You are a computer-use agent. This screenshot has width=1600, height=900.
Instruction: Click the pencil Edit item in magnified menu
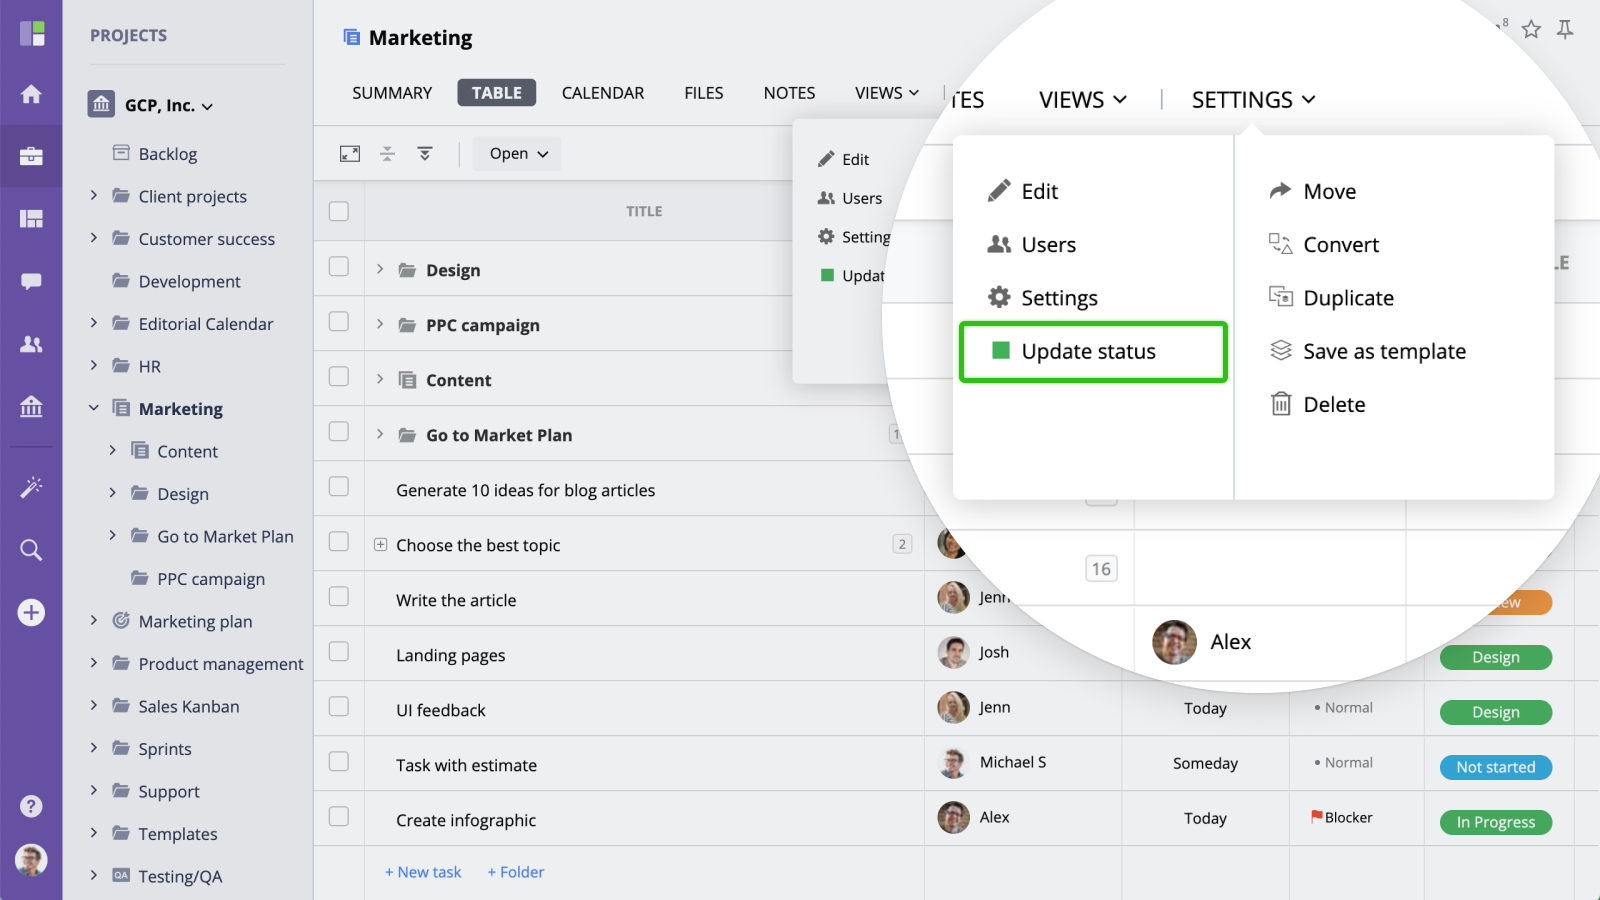coord(1023,191)
